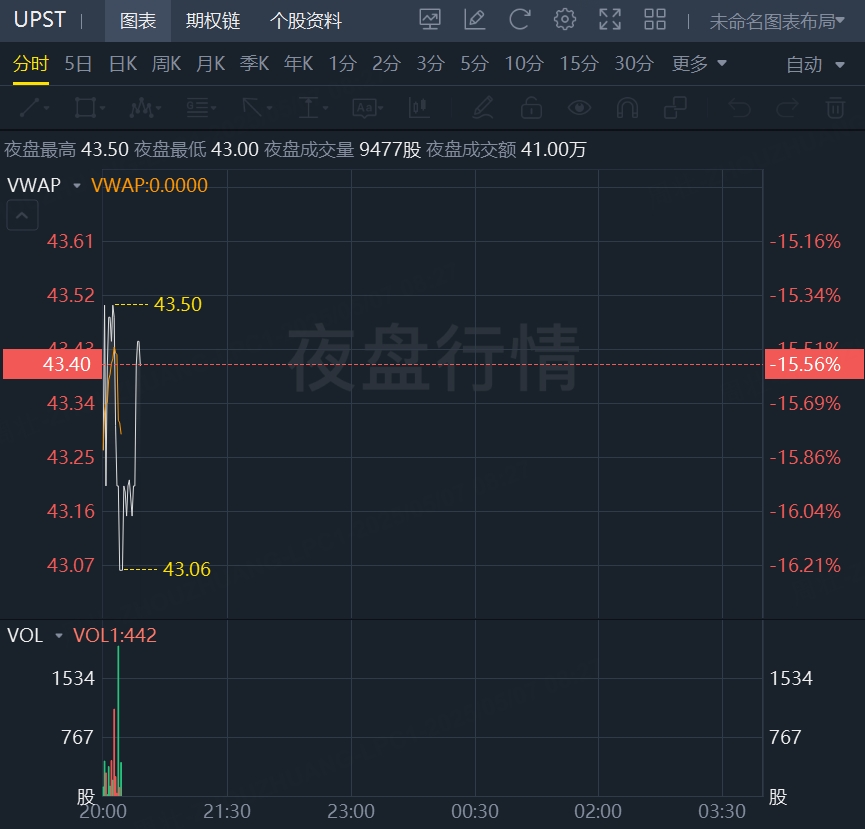
Task: Select the 5日 timeframe
Action: tap(78, 63)
